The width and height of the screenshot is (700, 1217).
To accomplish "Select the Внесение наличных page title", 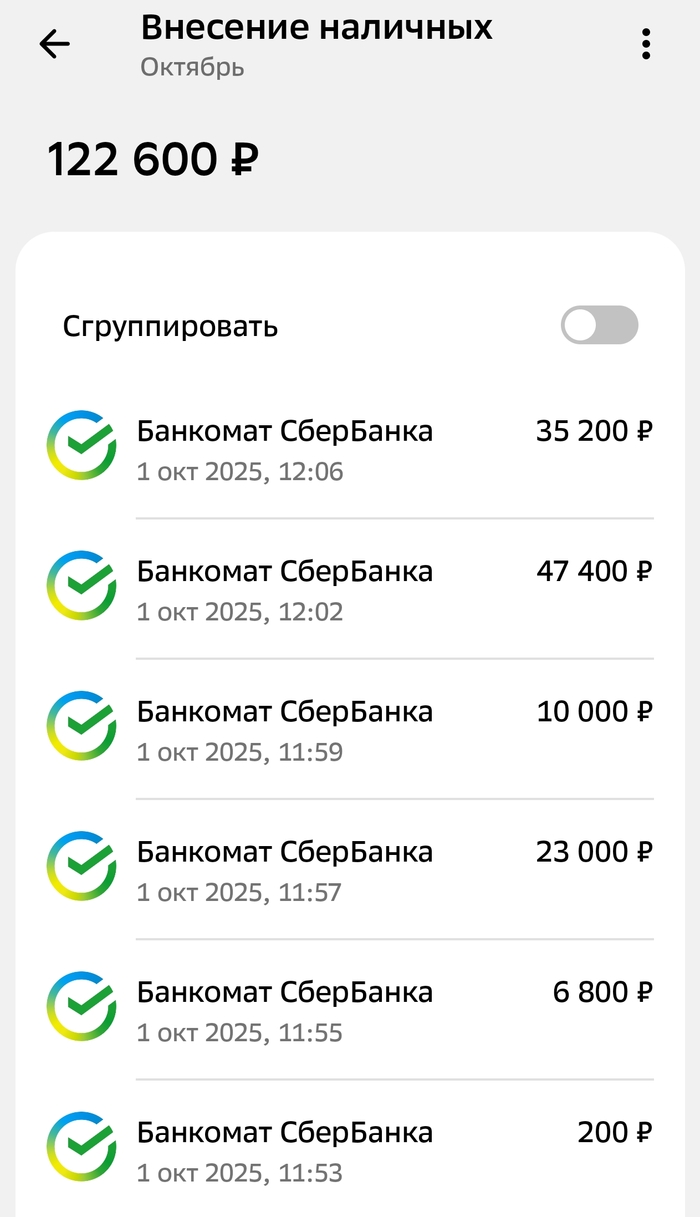I will pyautogui.click(x=316, y=28).
